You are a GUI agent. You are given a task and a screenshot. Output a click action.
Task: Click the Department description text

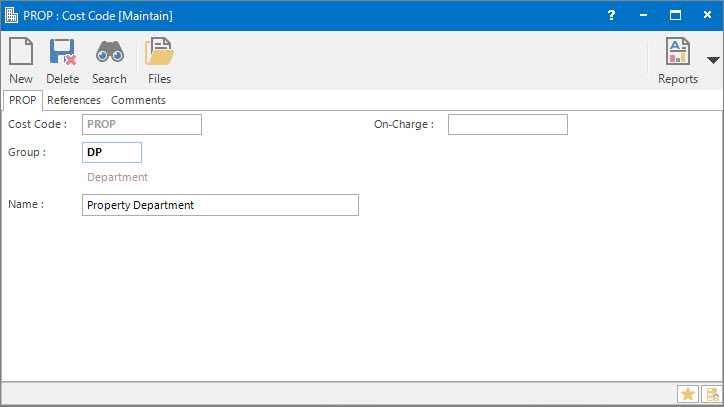click(x=117, y=177)
